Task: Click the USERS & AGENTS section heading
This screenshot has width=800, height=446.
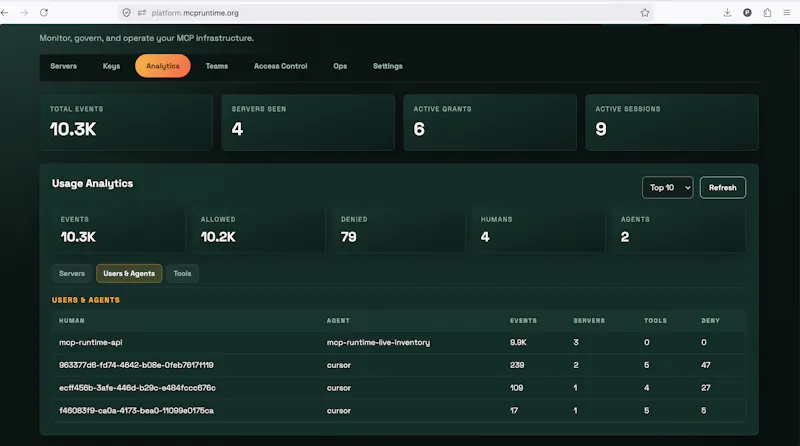Action: 86,300
